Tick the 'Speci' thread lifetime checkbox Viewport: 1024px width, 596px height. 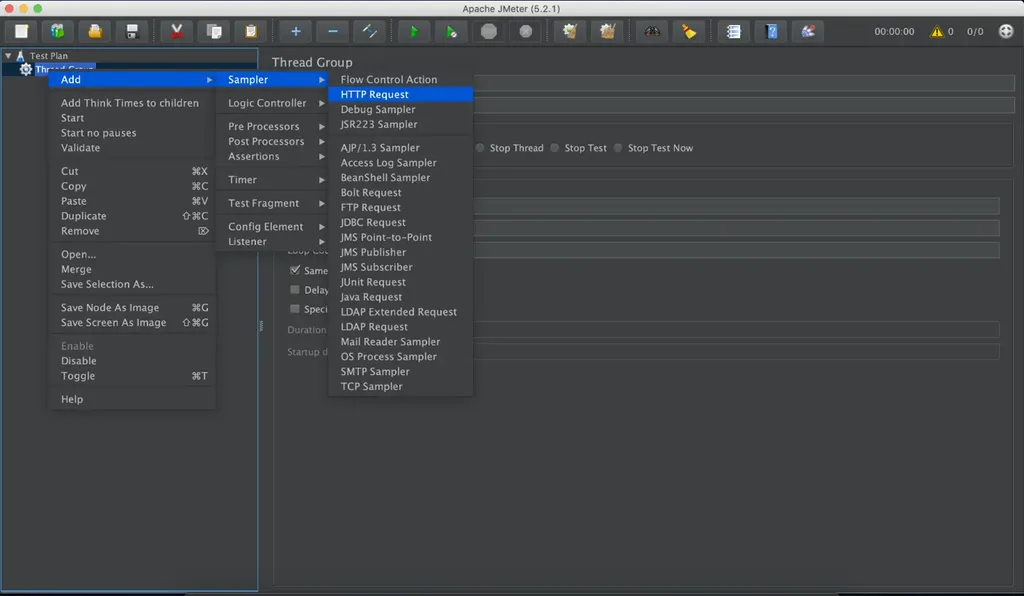295,309
